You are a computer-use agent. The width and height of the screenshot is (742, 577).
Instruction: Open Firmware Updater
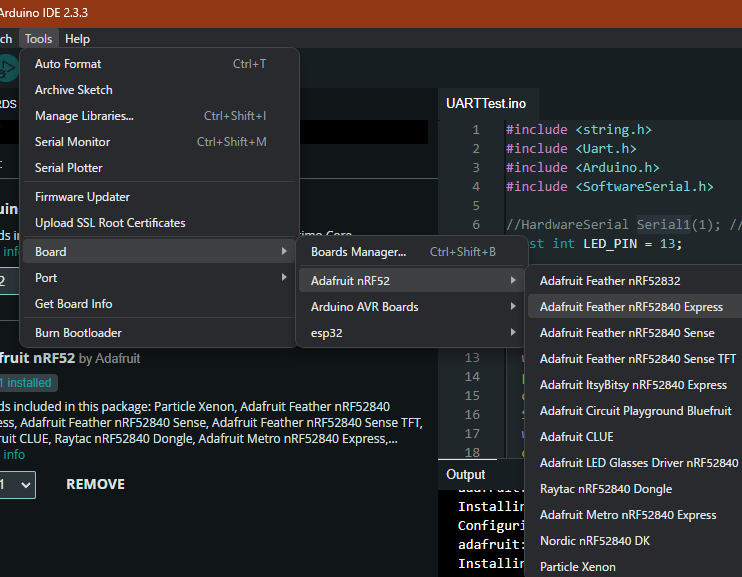pos(159,197)
